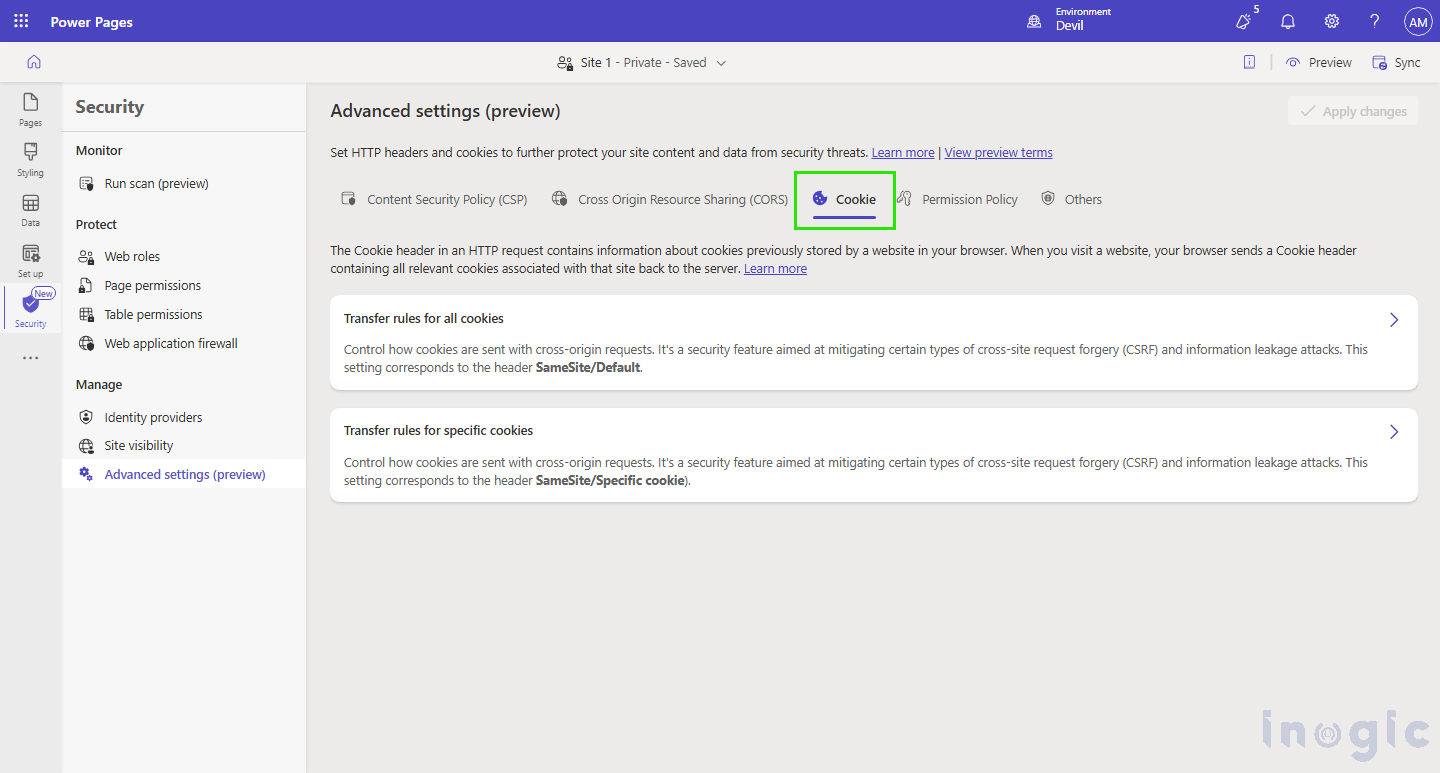Show more workspaces via ellipsis

31,358
